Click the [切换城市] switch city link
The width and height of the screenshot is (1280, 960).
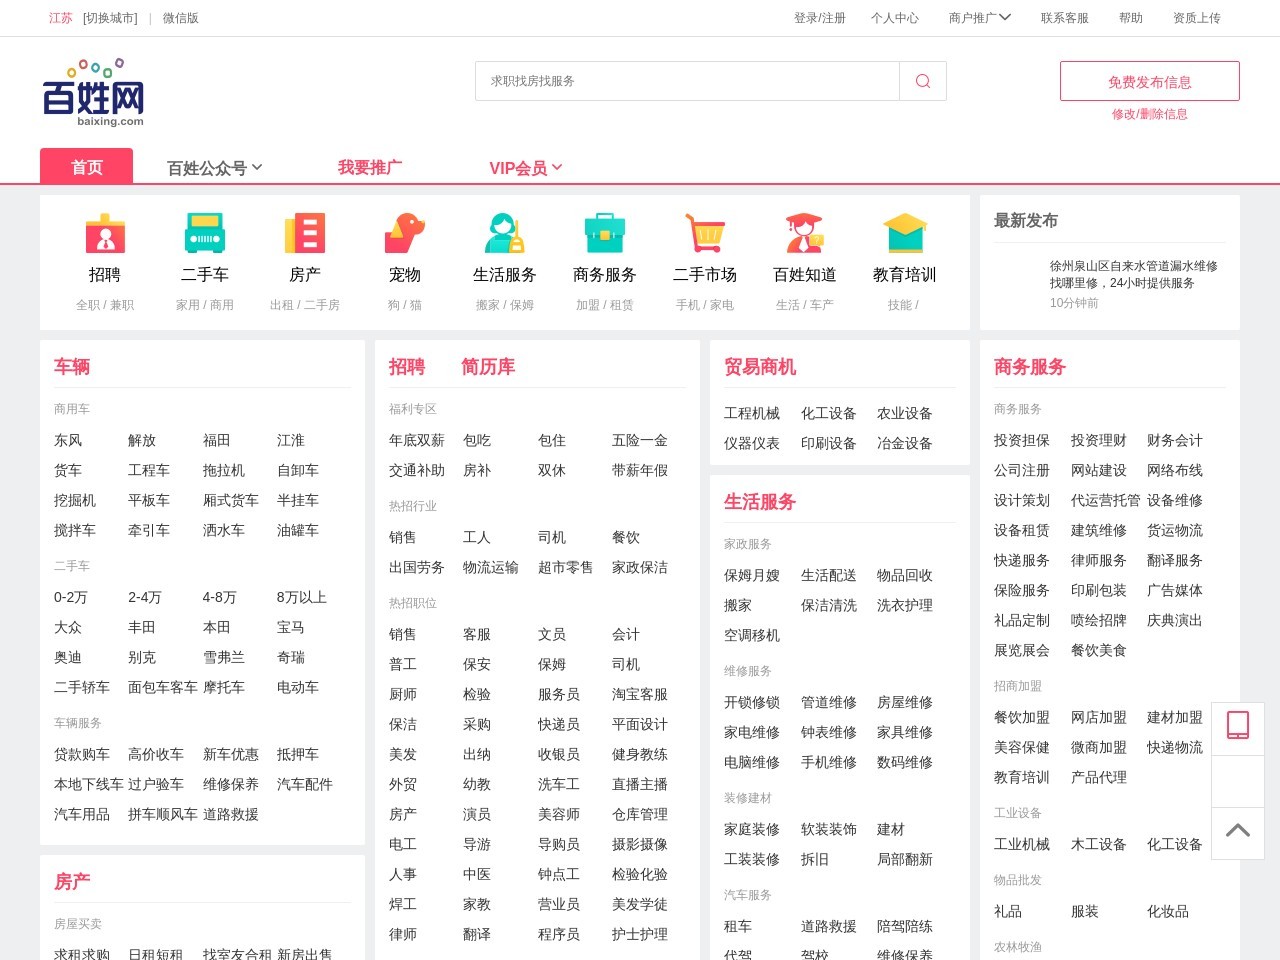[x=110, y=18]
